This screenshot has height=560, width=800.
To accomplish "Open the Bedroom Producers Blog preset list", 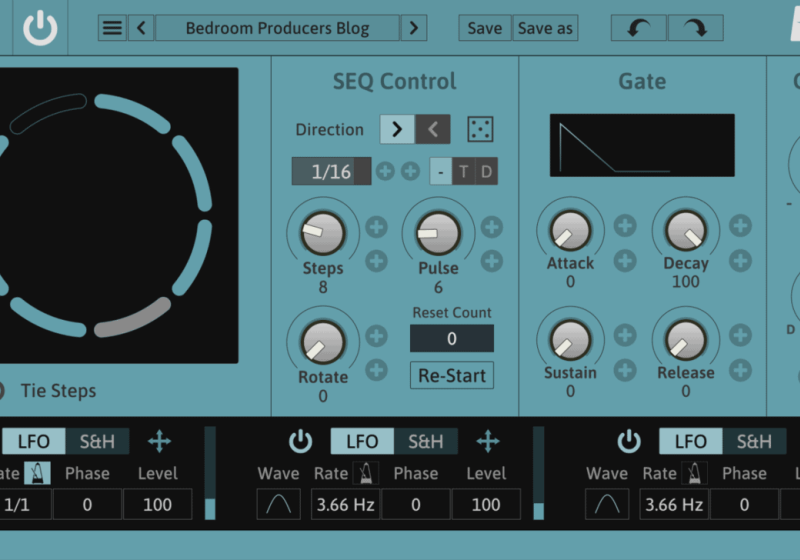I will (277, 28).
